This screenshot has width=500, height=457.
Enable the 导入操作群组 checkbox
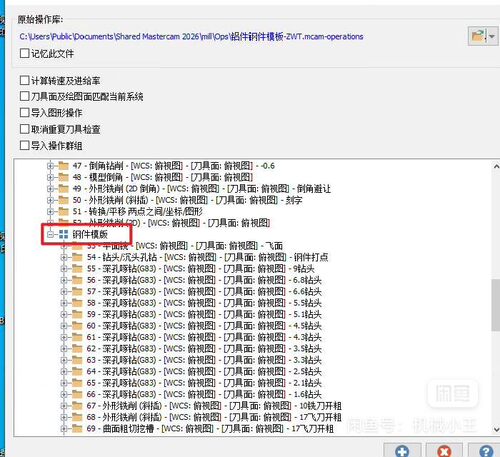point(24,145)
